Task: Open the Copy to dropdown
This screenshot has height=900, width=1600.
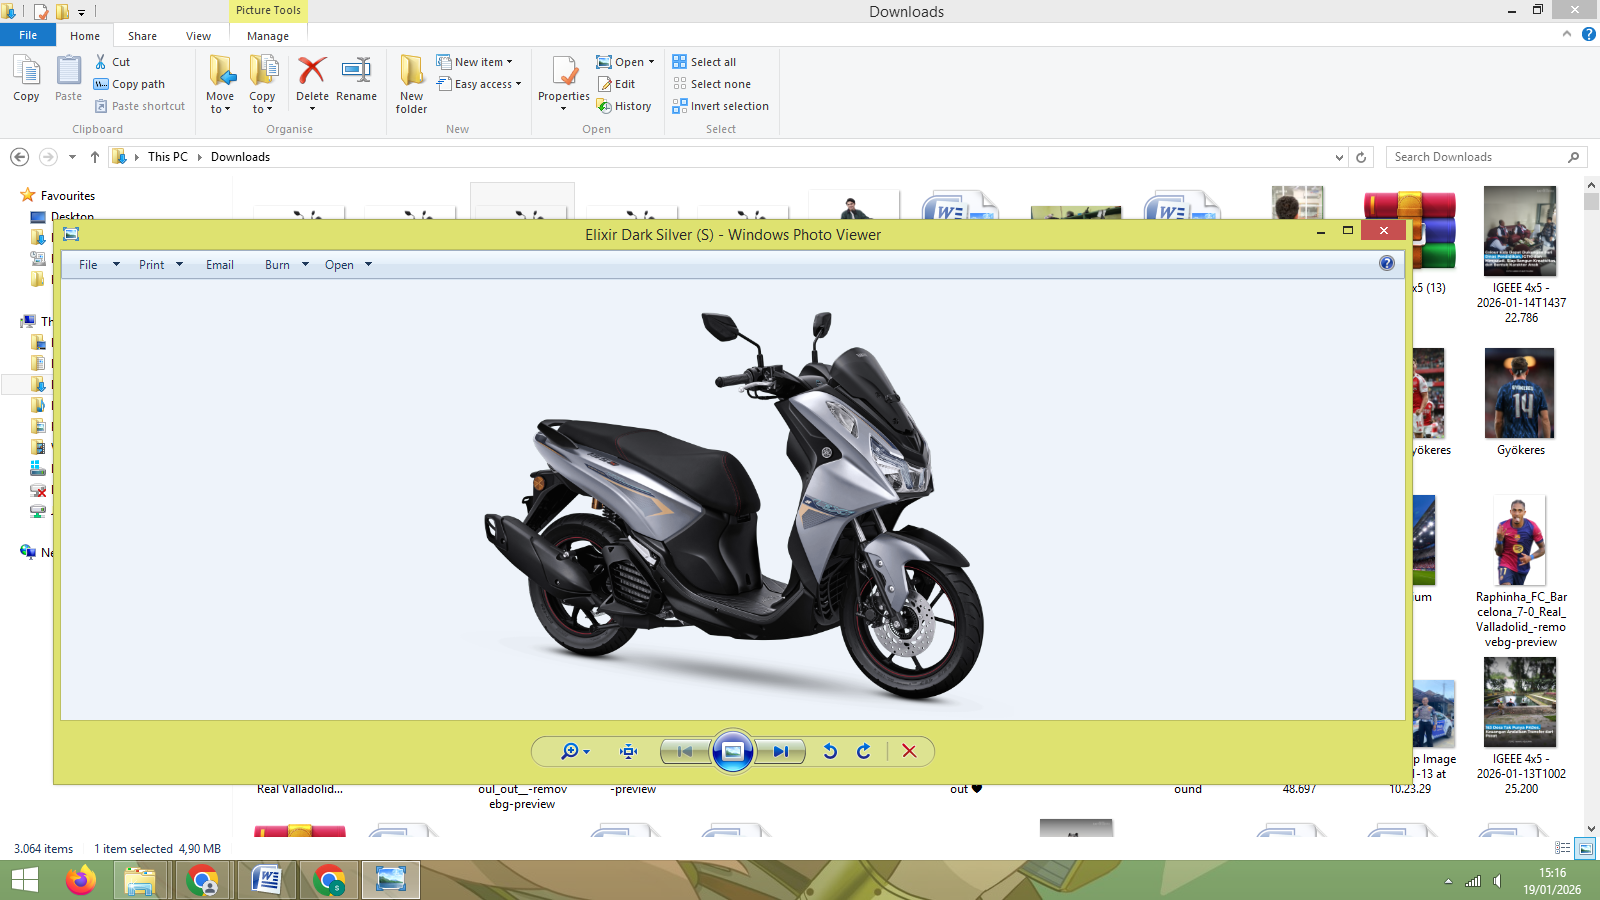Action: tap(262, 84)
